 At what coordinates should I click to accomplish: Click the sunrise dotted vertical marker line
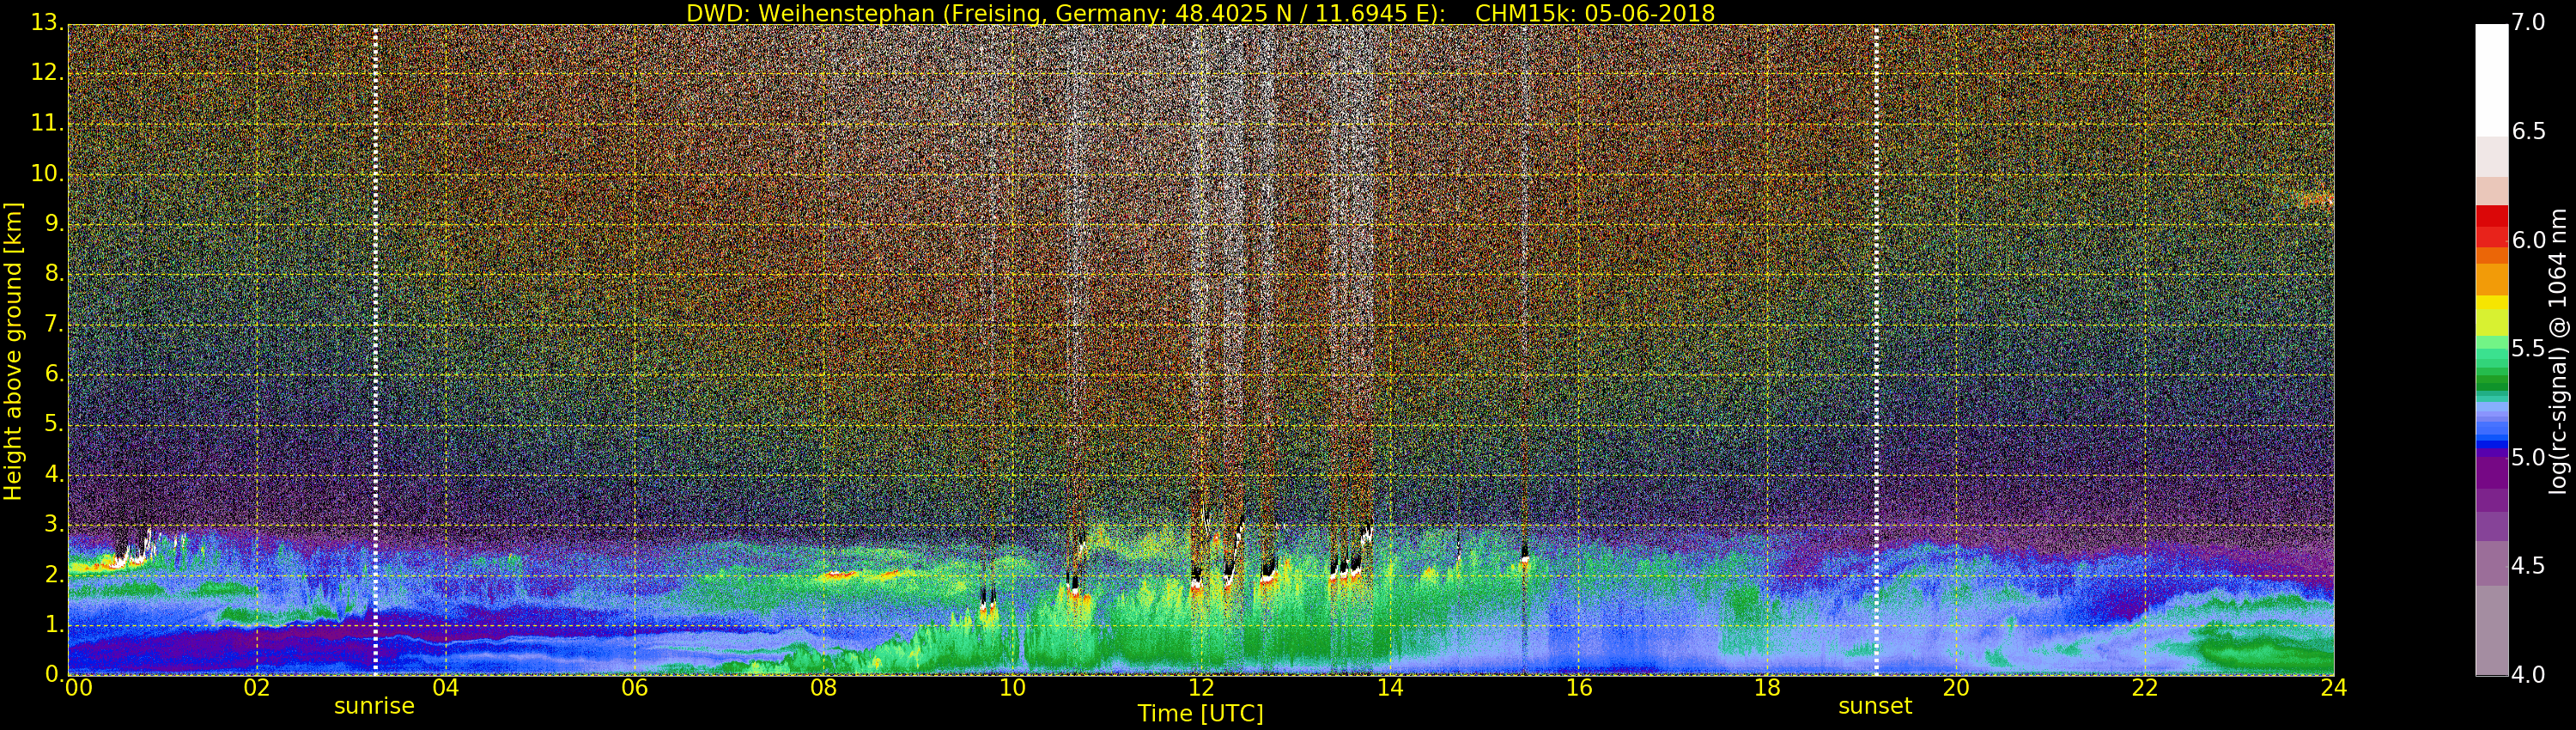click(375, 350)
